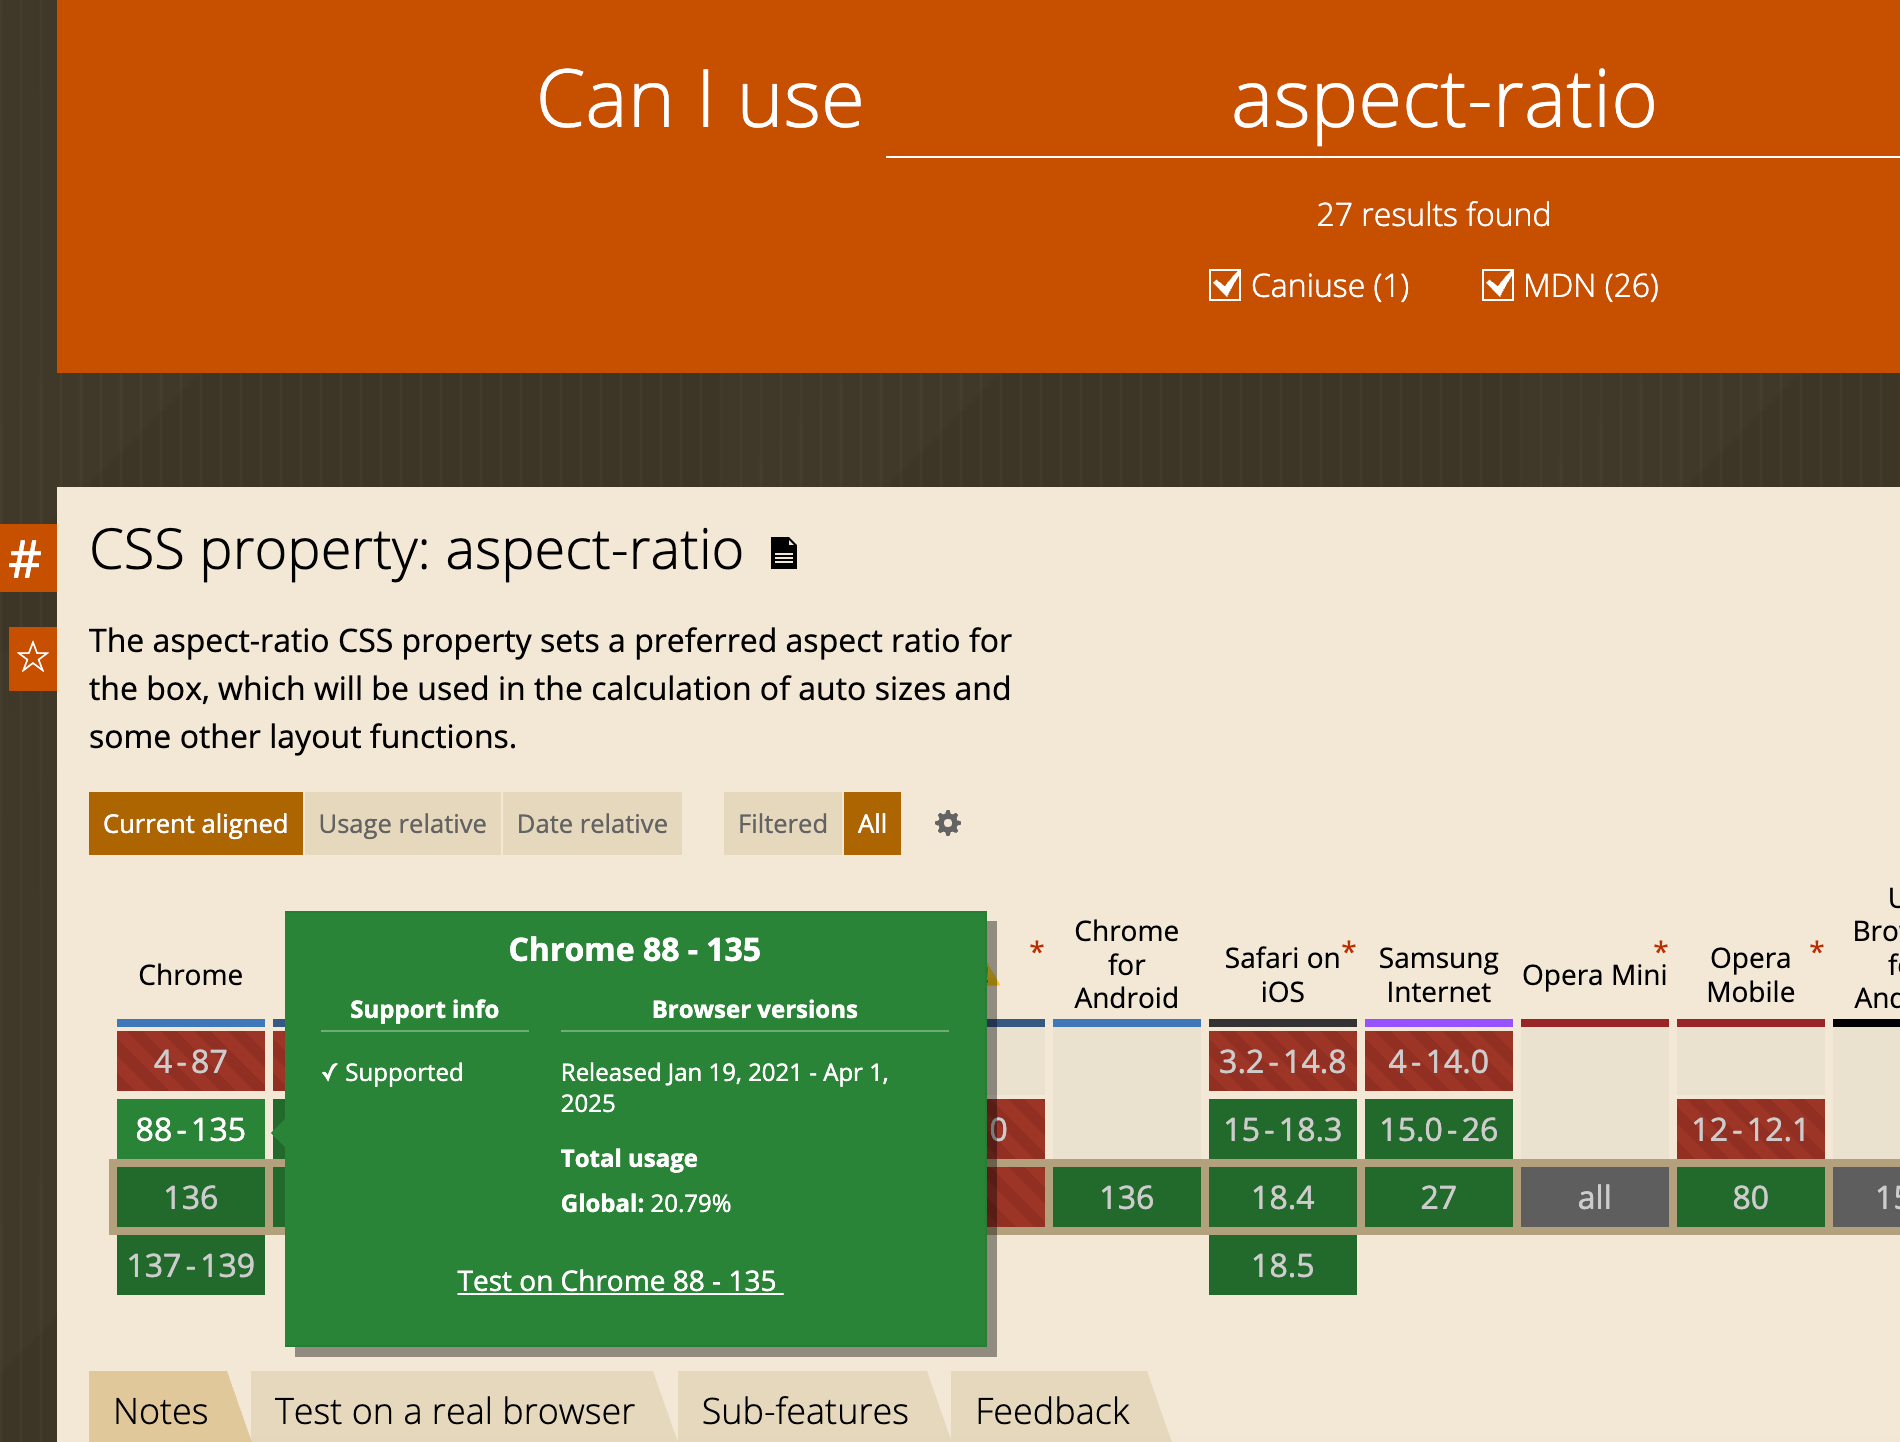Select the All browsers option
Image resolution: width=1900 pixels, height=1442 pixels.
(x=872, y=823)
